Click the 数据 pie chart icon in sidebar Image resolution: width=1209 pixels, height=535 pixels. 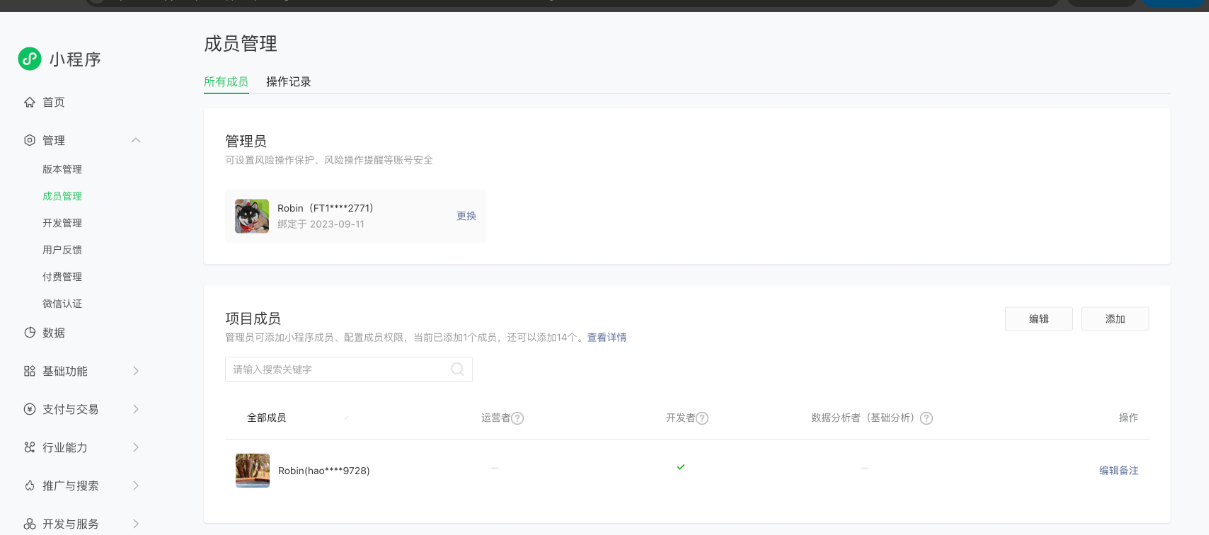(x=30, y=333)
